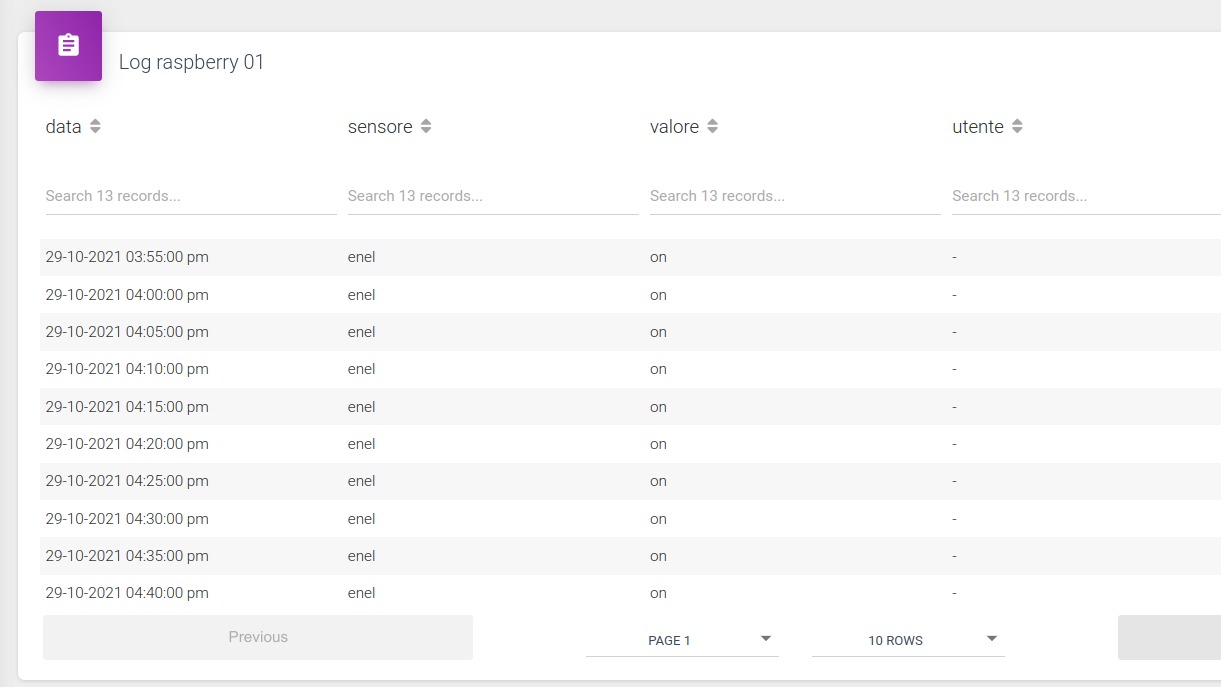Click enel in the 04:10:00 pm row
Screen dimensions: 1221x687
(361, 369)
